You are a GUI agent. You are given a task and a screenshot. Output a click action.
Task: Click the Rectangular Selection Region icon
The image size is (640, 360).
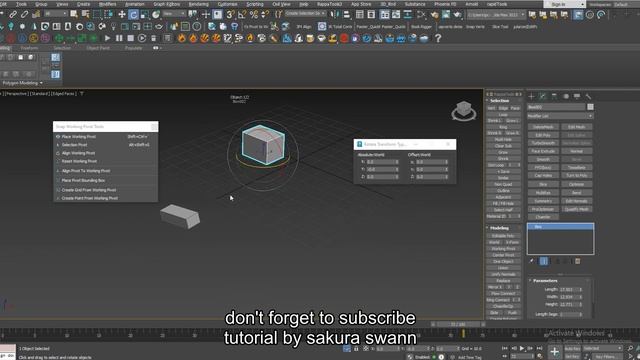[x=97, y=15]
